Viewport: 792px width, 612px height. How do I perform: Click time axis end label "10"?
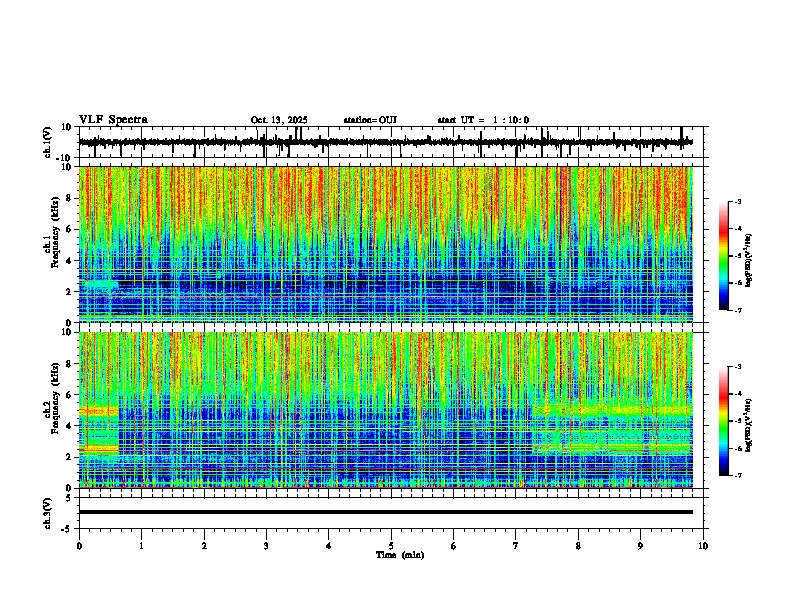703,546
